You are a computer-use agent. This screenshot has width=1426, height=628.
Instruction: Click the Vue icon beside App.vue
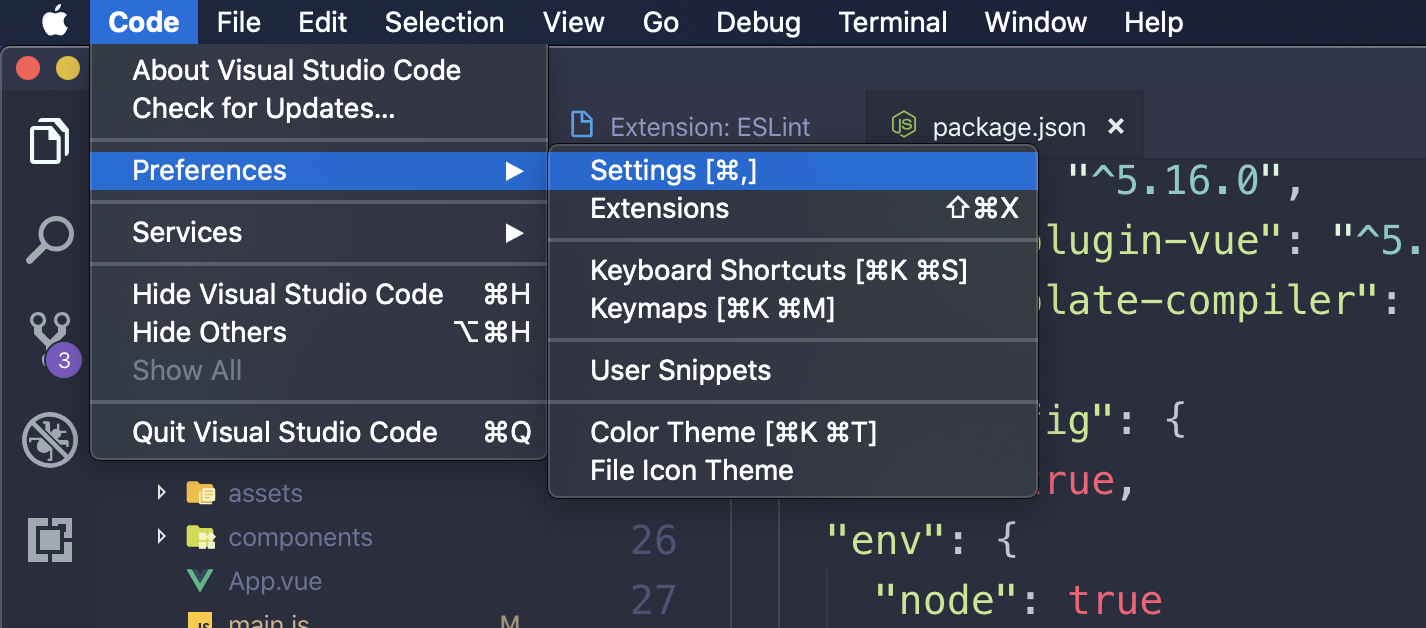pyautogui.click(x=200, y=581)
